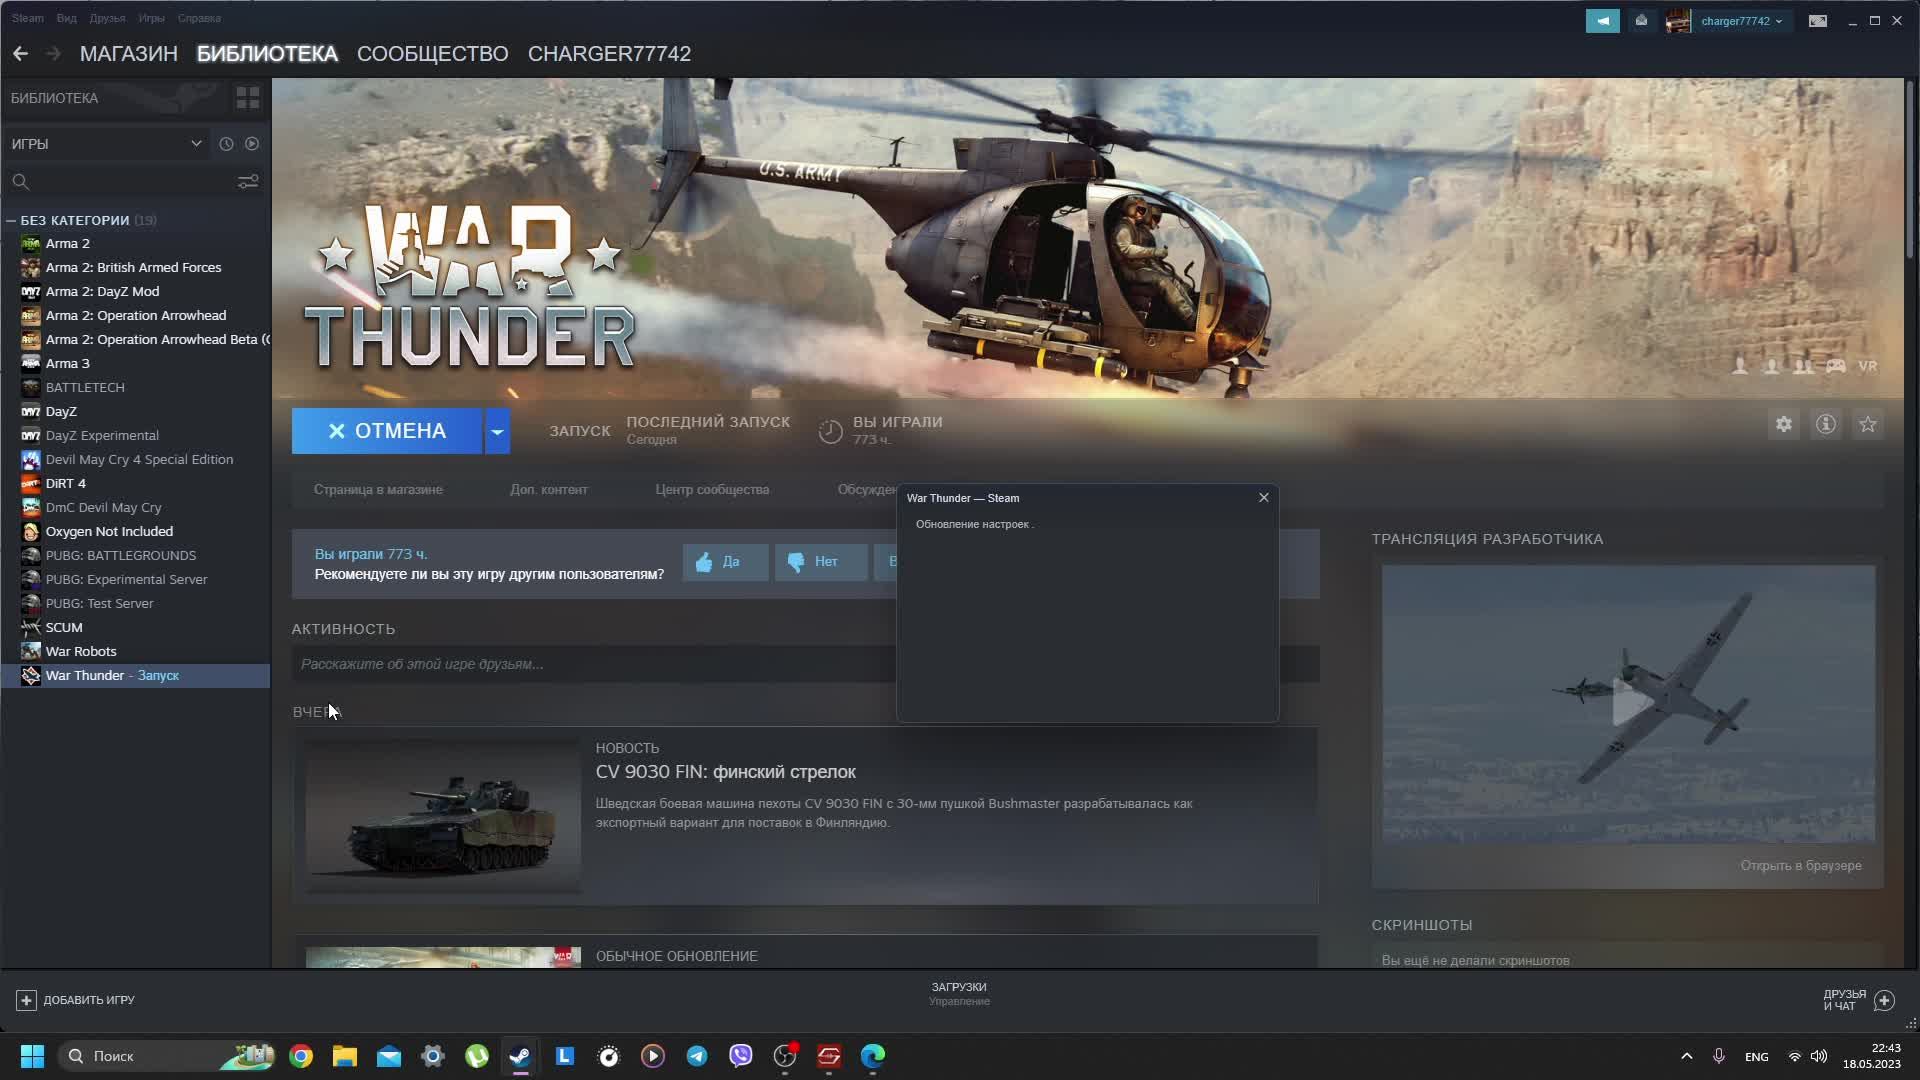1920x1080 pixels.
Task: Expand the ИГРЫ library dropdown
Action: [196, 144]
